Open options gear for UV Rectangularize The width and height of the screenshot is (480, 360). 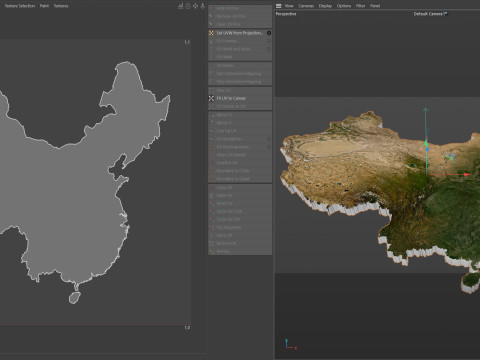coord(269,147)
